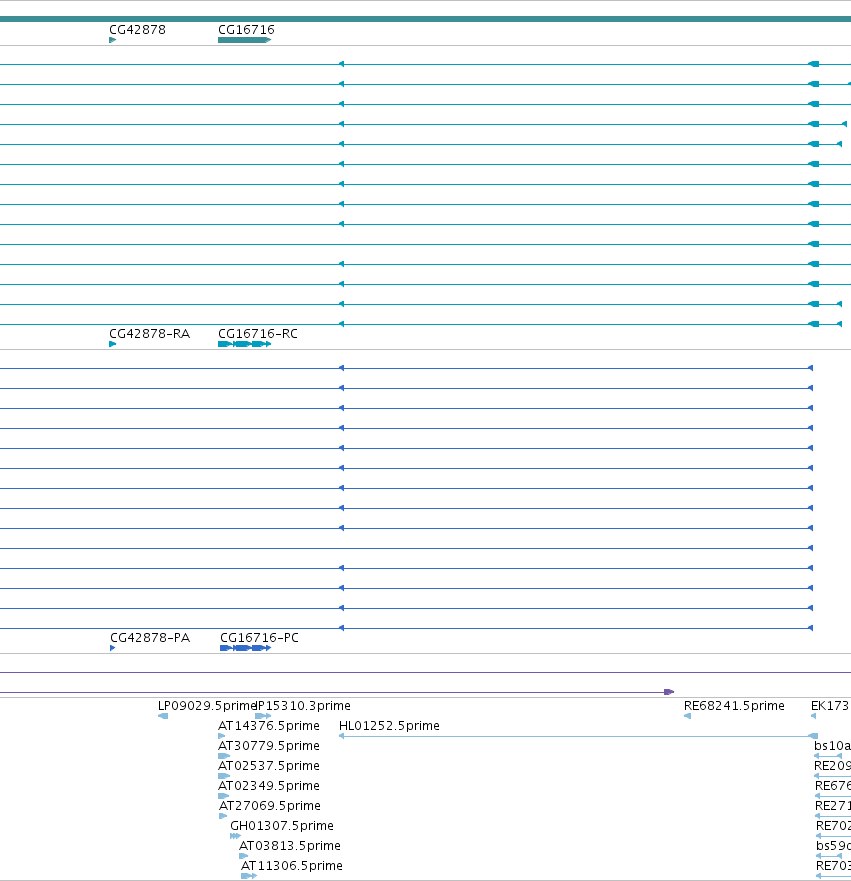851x881 pixels.
Task: Click the AT02537.5prime feature glyph
Action: [x=224, y=776]
